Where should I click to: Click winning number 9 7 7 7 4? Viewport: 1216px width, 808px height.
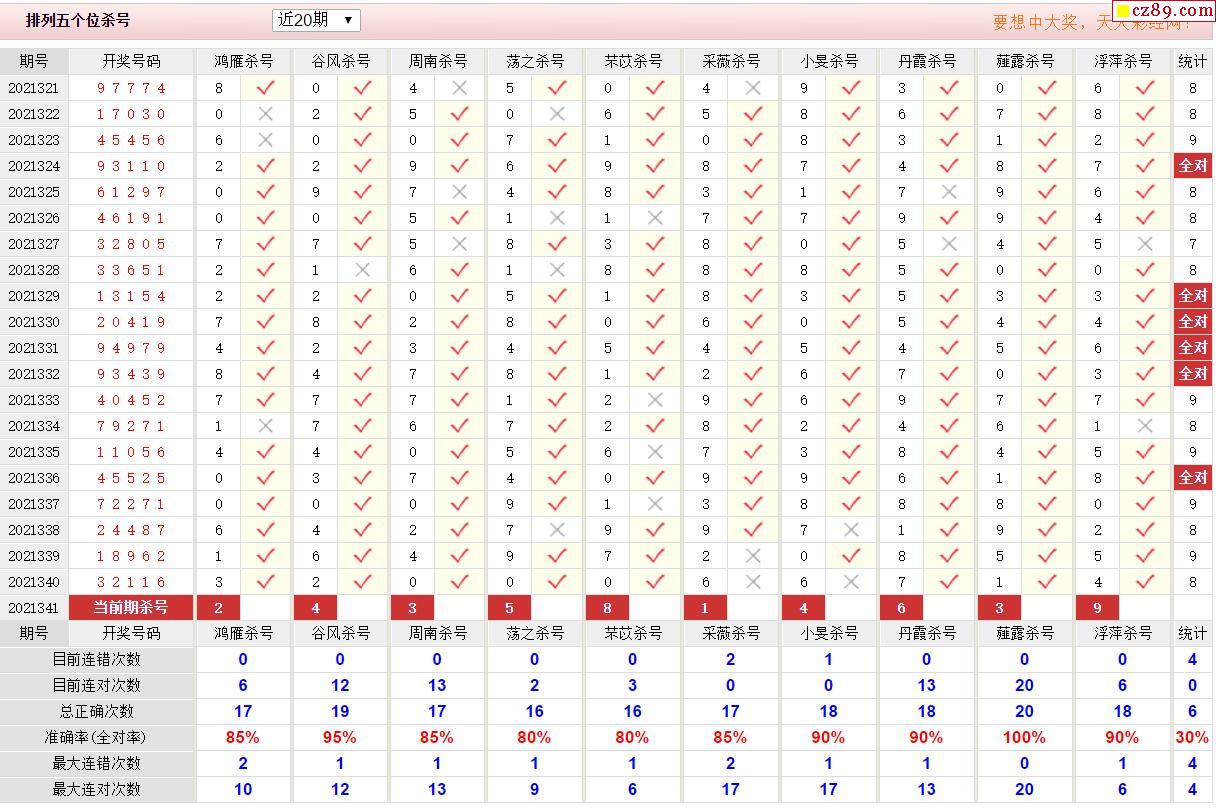click(x=131, y=88)
